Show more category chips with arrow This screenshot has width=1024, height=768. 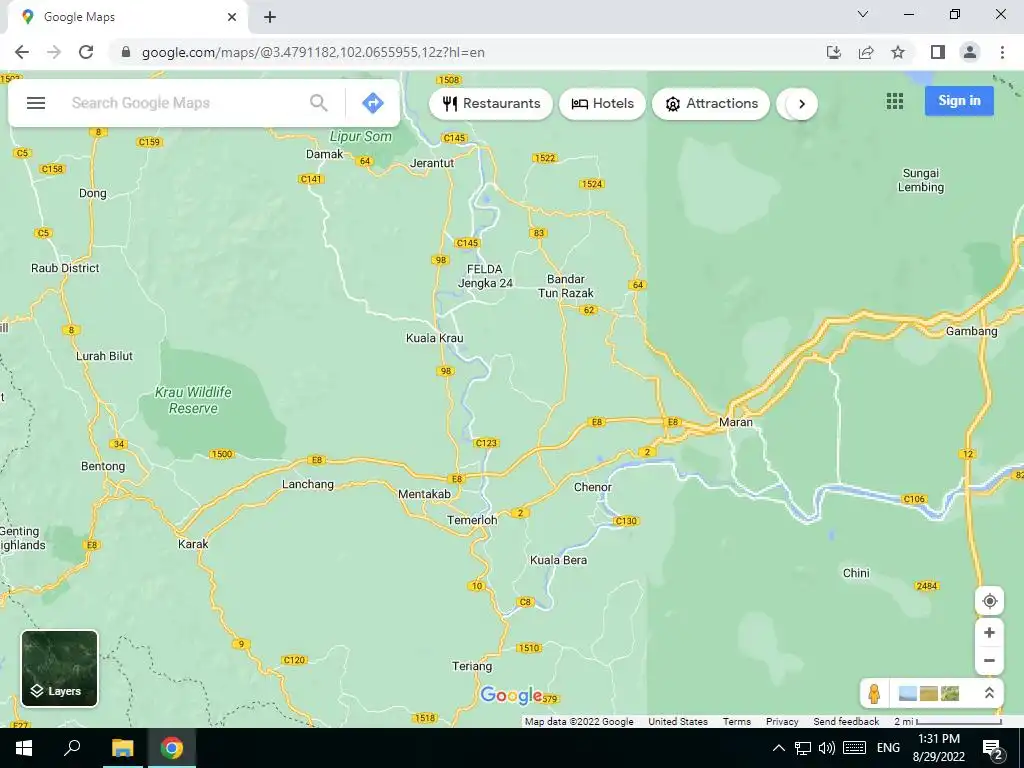(x=802, y=104)
